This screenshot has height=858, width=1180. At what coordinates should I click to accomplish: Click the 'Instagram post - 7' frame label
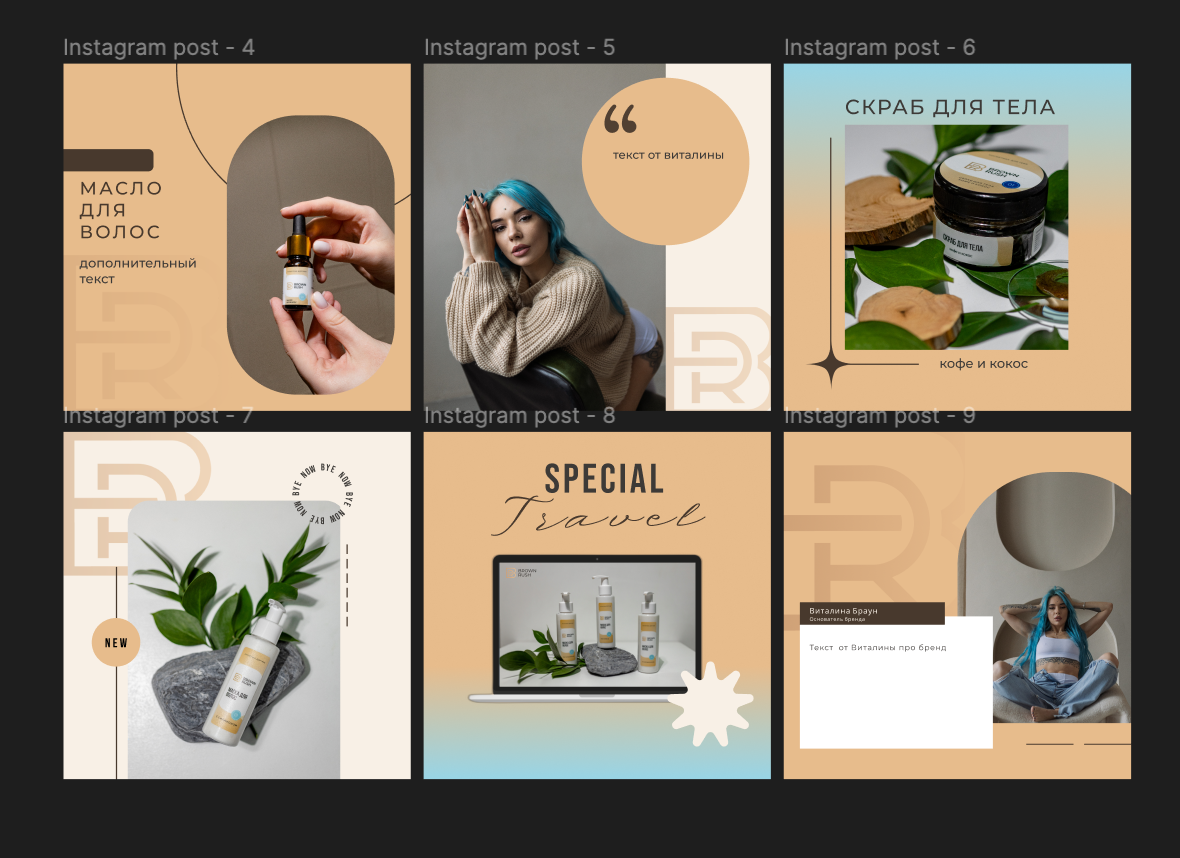click(x=158, y=416)
